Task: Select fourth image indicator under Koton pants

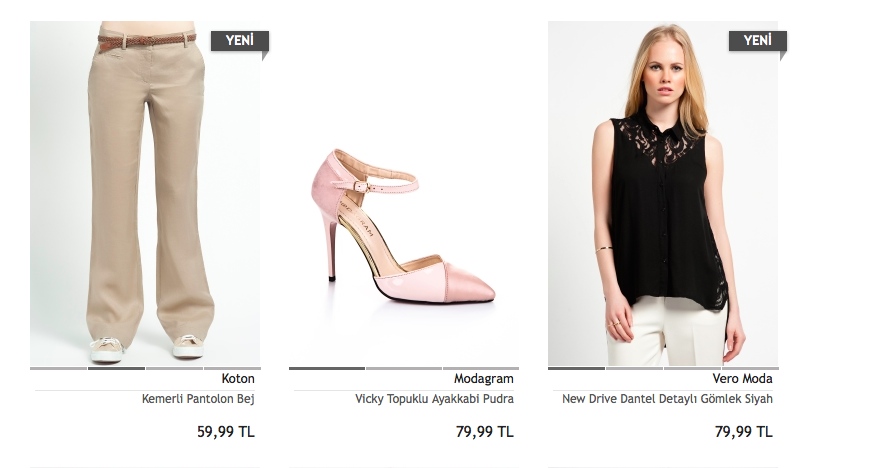Action: point(232,368)
